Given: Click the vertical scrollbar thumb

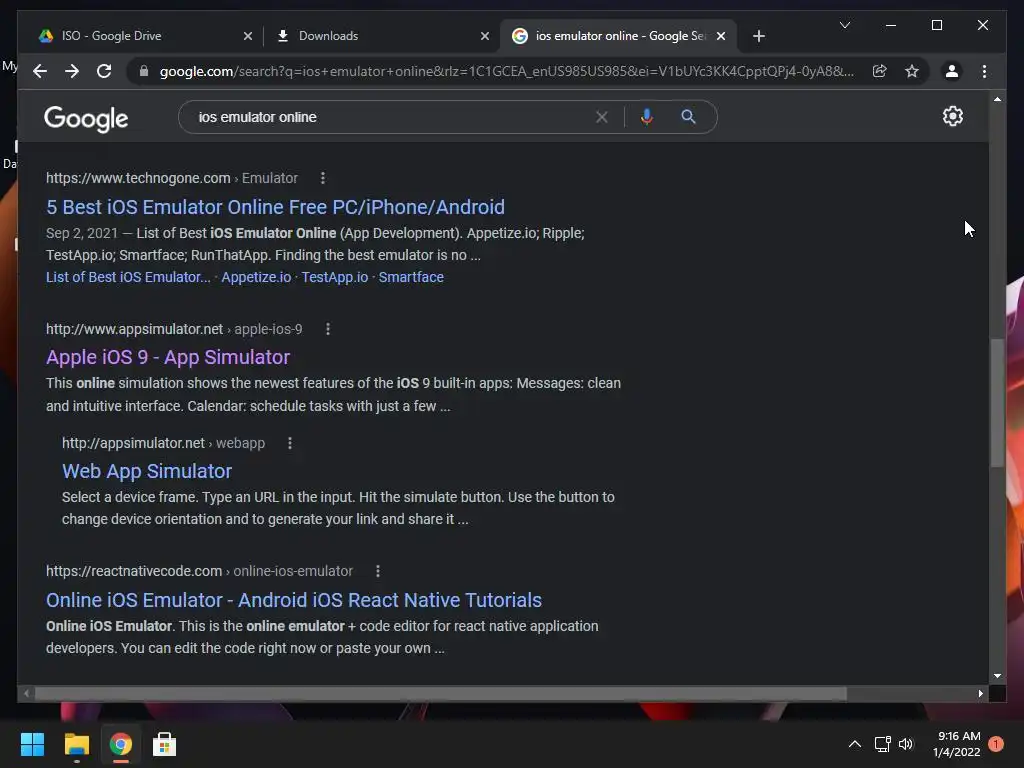Looking at the screenshot, I should click(997, 403).
